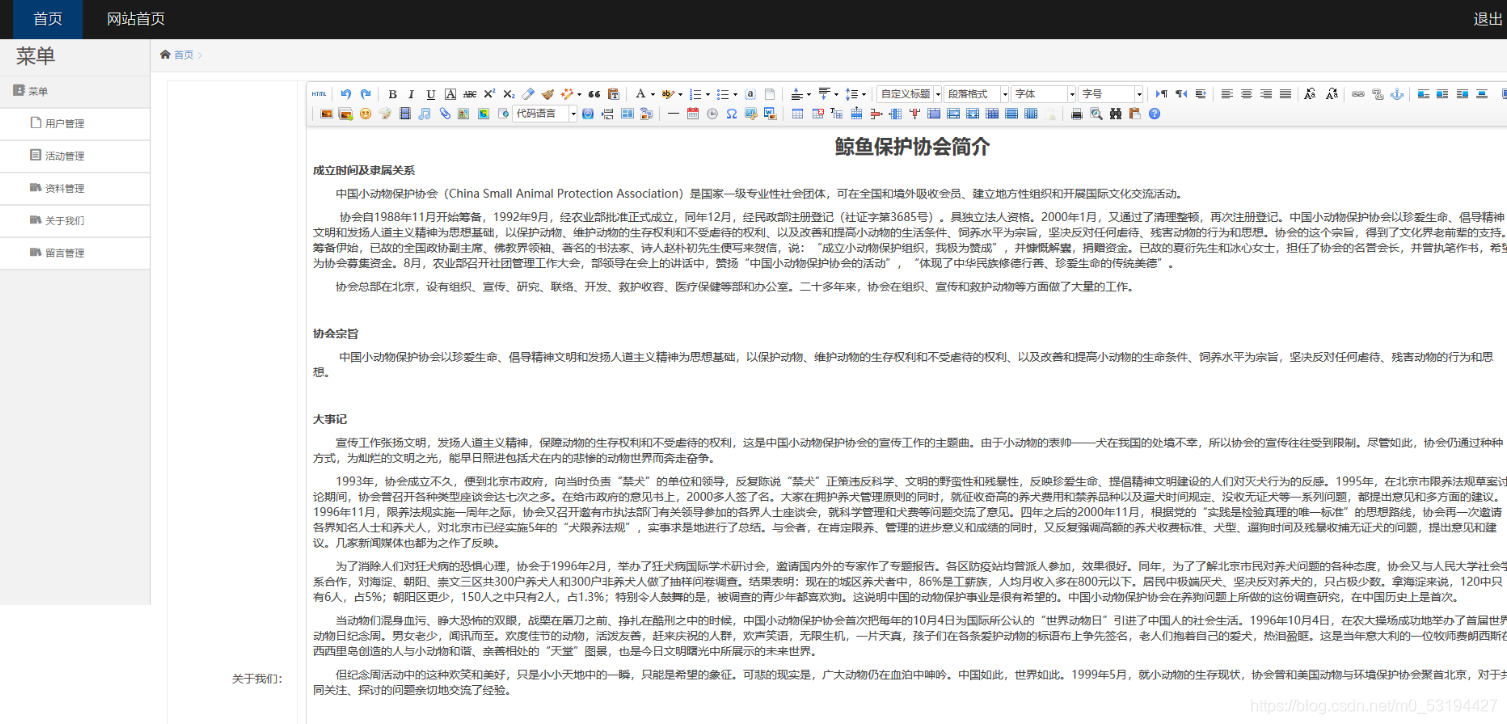Expand font color palette arrow
The image size is (1507, 724).
pos(652,94)
